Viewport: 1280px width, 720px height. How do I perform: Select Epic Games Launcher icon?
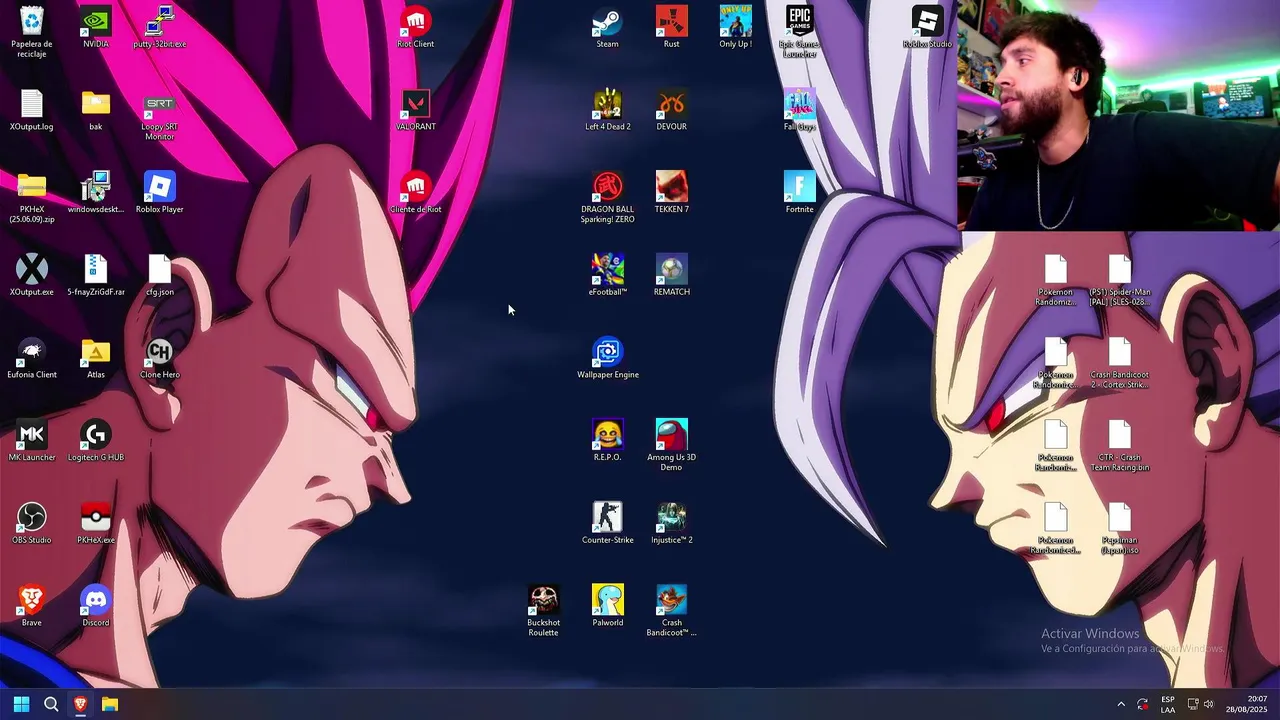tap(800, 32)
